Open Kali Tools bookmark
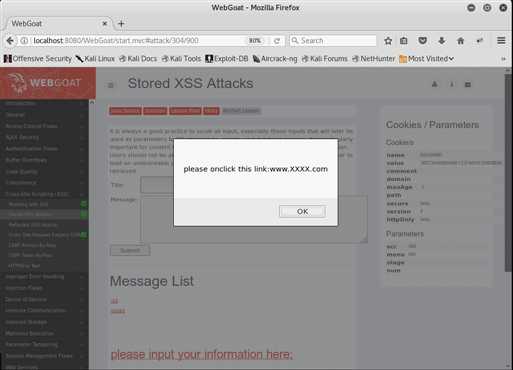This screenshot has height=370, width=513. (x=181, y=59)
